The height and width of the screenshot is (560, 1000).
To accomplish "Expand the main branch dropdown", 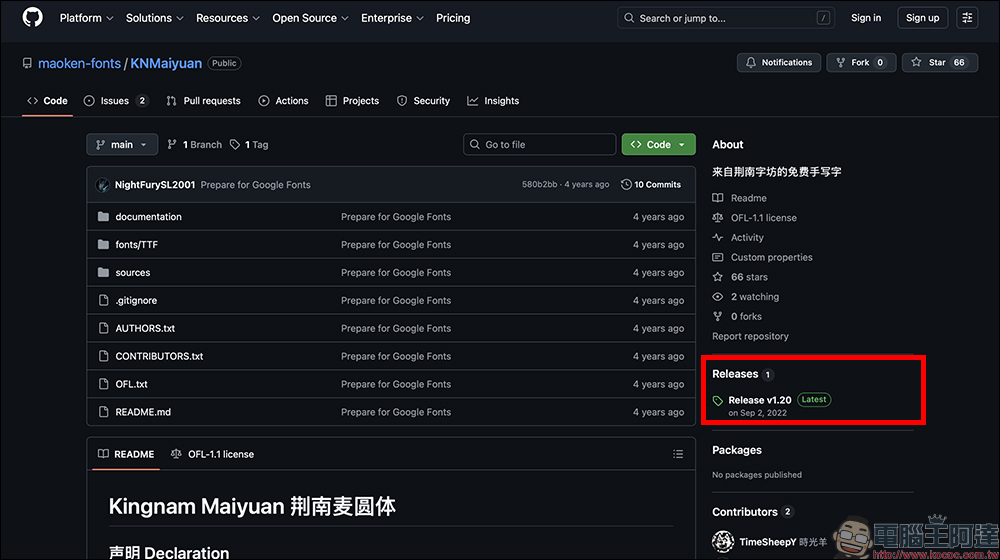I will tap(122, 145).
